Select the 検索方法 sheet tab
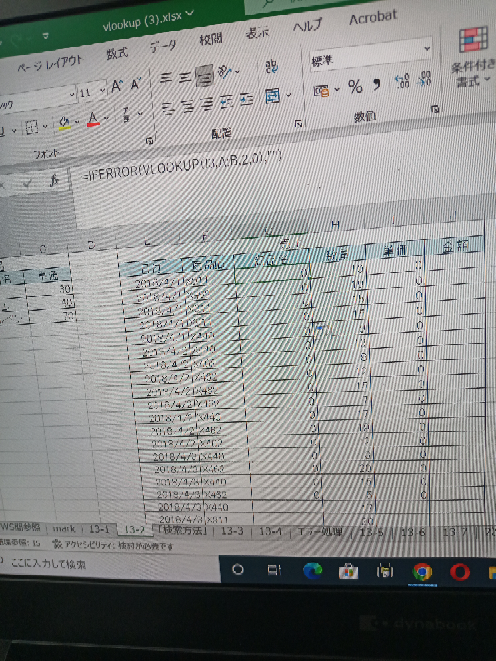496x661 pixels. click(x=183, y=530)
